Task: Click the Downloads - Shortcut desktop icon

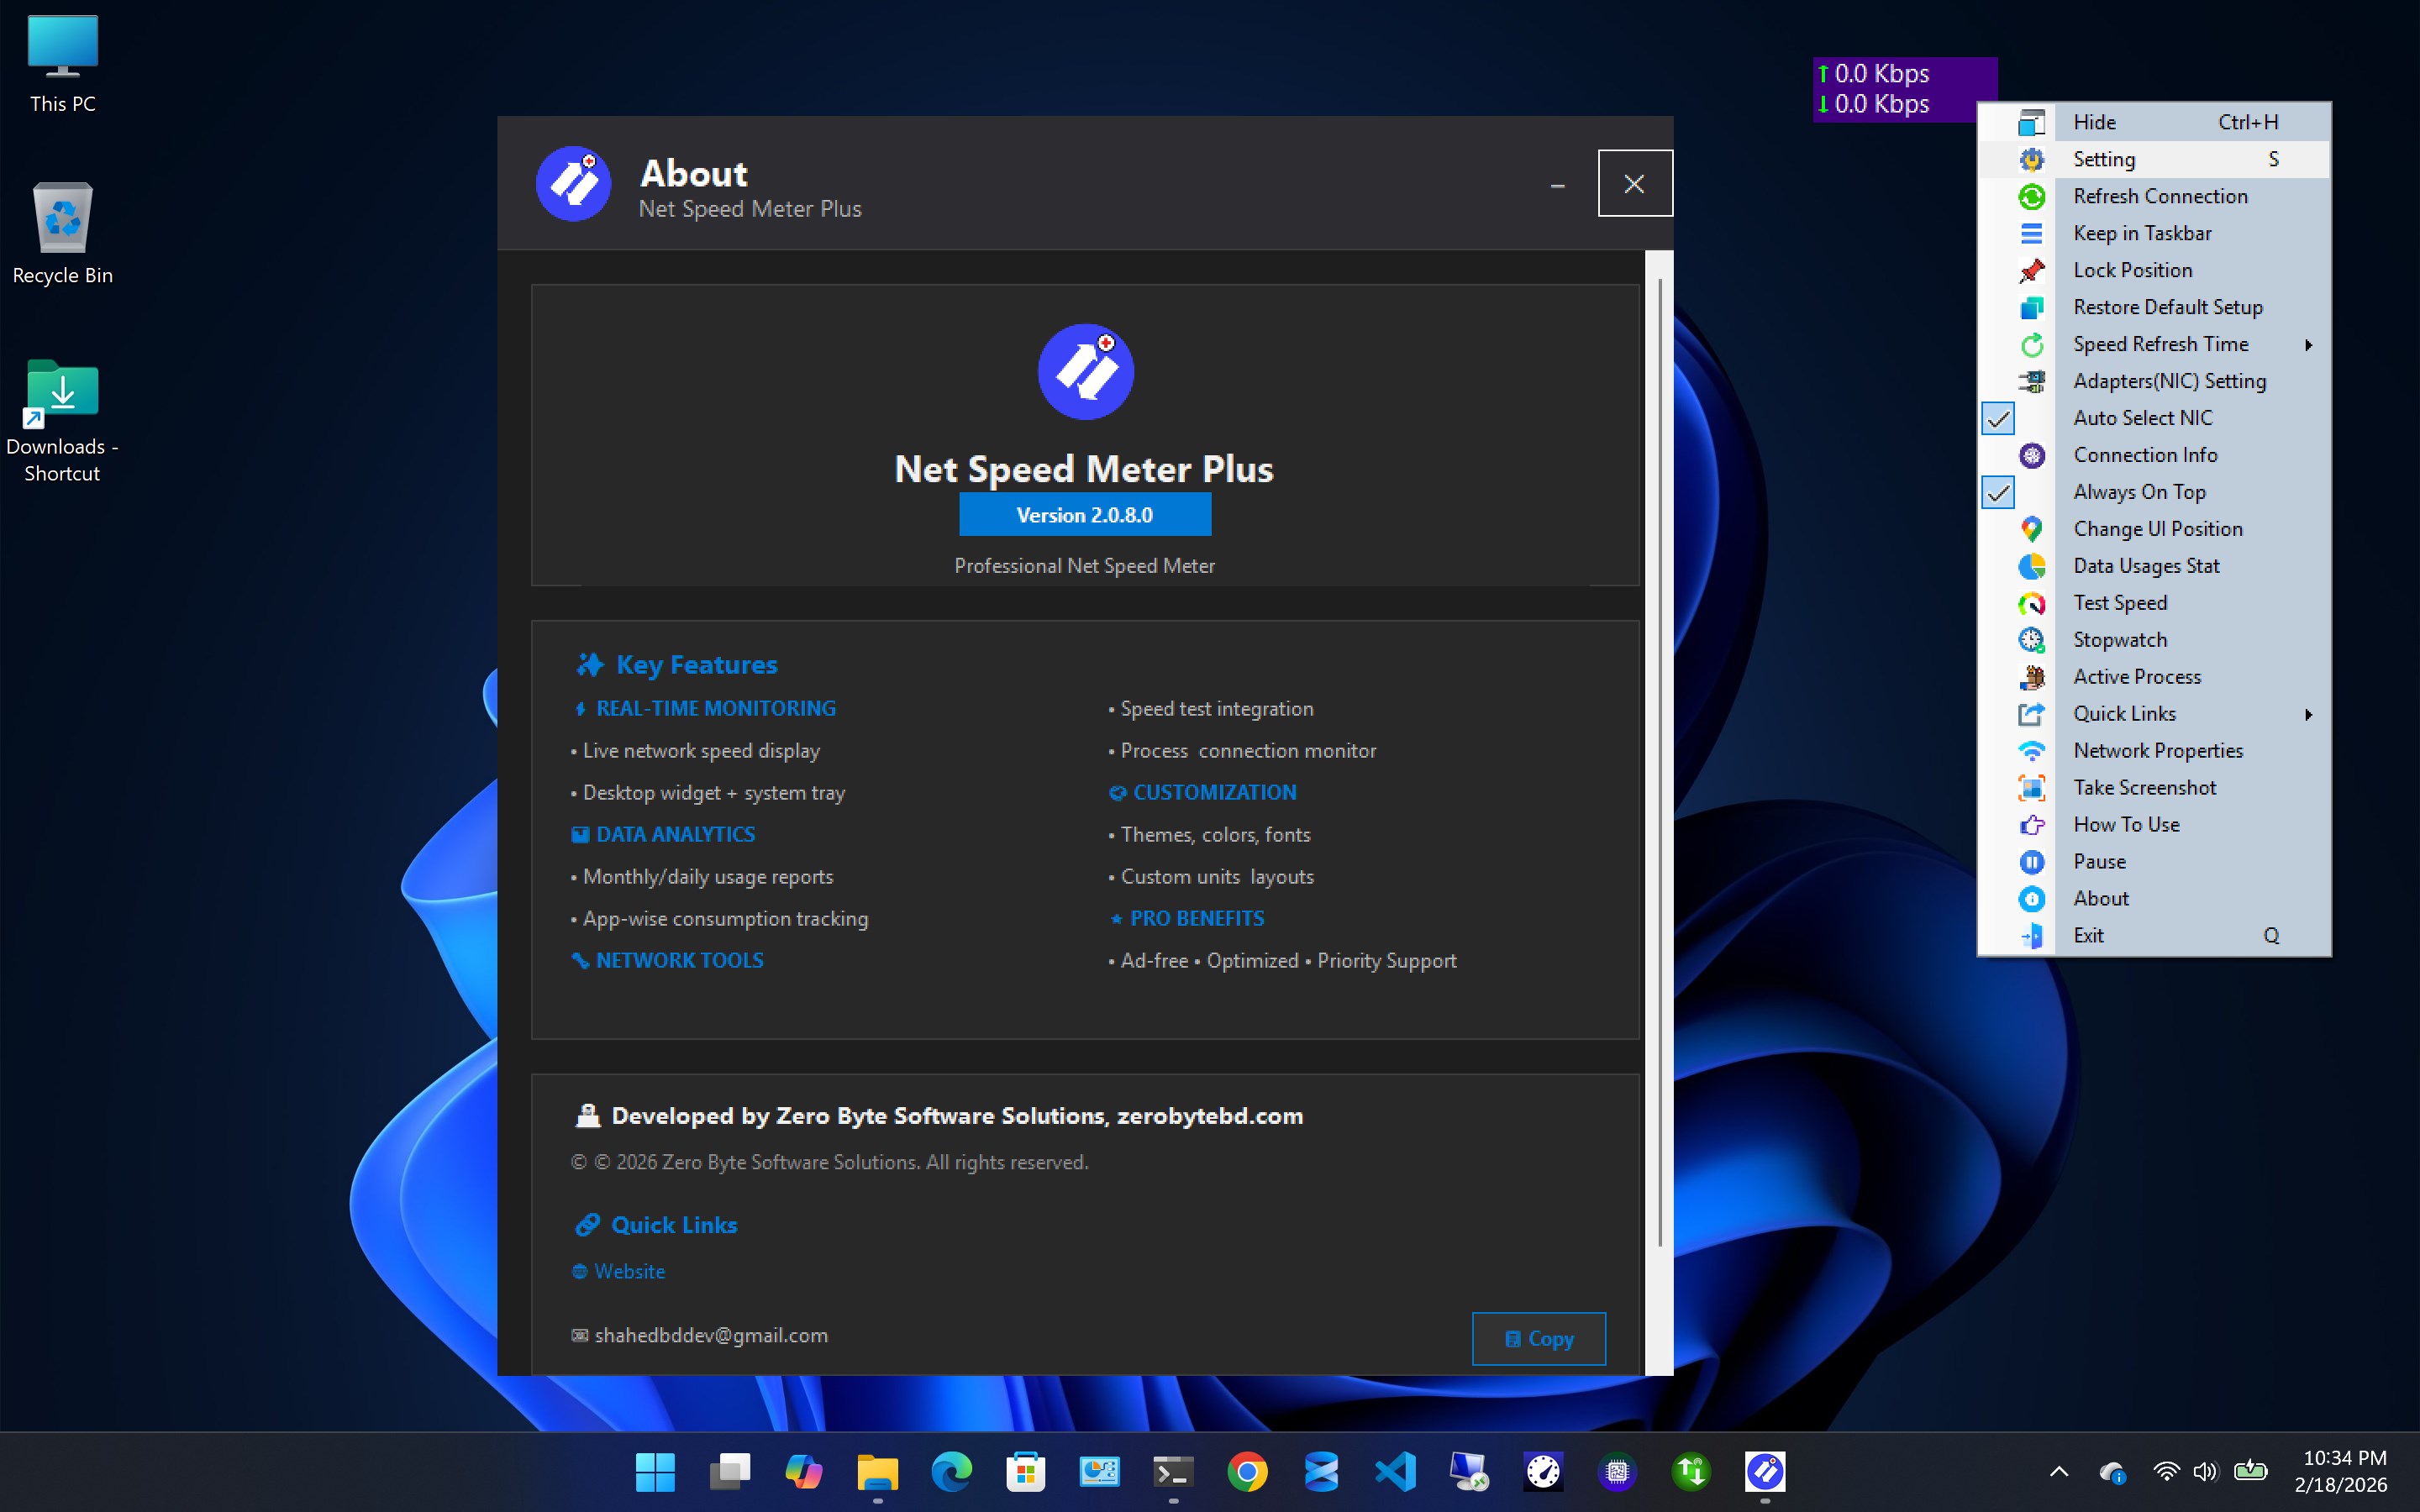Action: coord(62,422)
